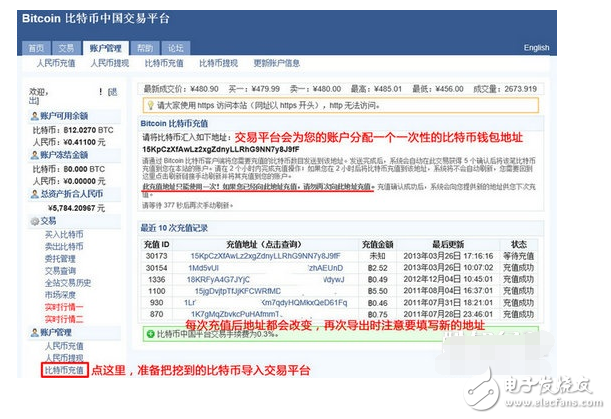
Task: Click the user icon beside 账户冻结金额
Action: click(x=35, y=155)
